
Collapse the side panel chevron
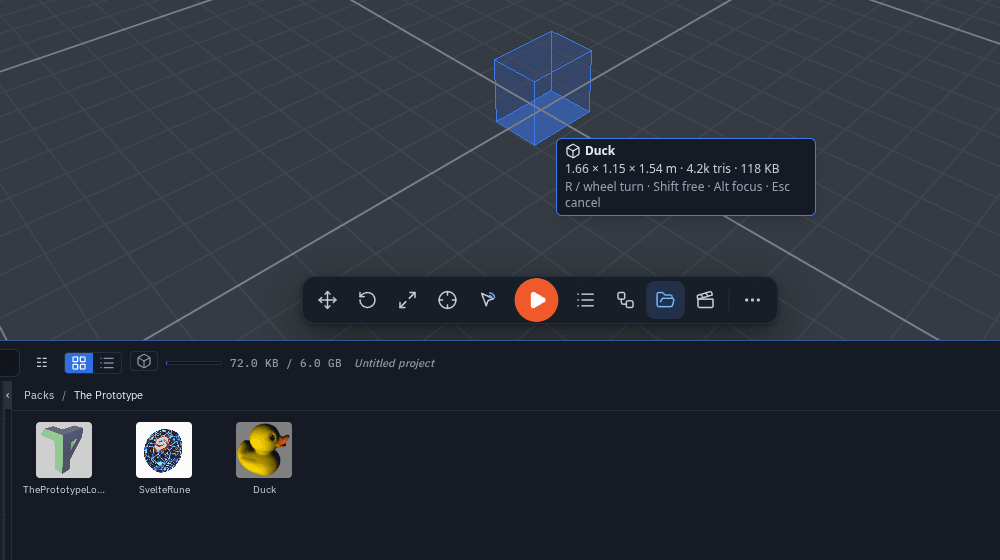tap(8, 395)
